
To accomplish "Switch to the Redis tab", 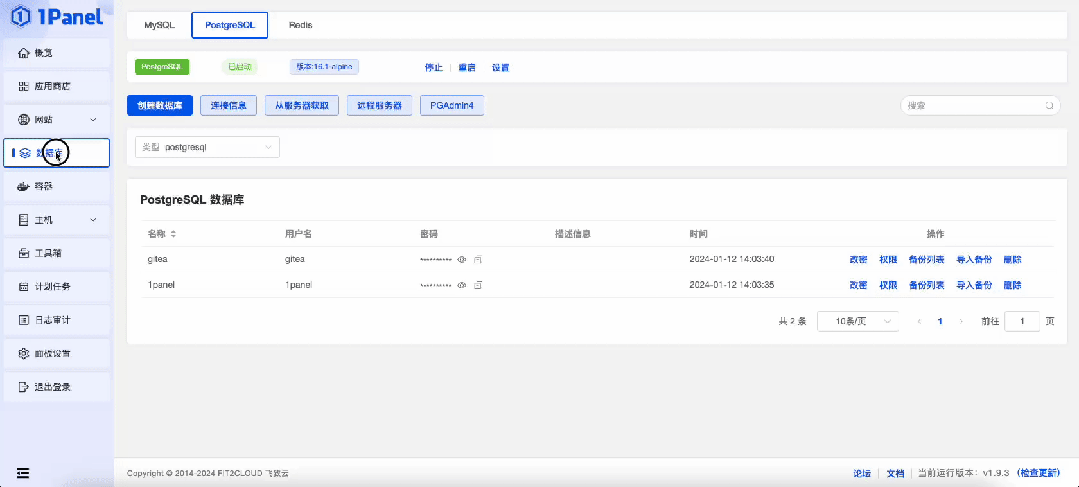I will [301, 25].
